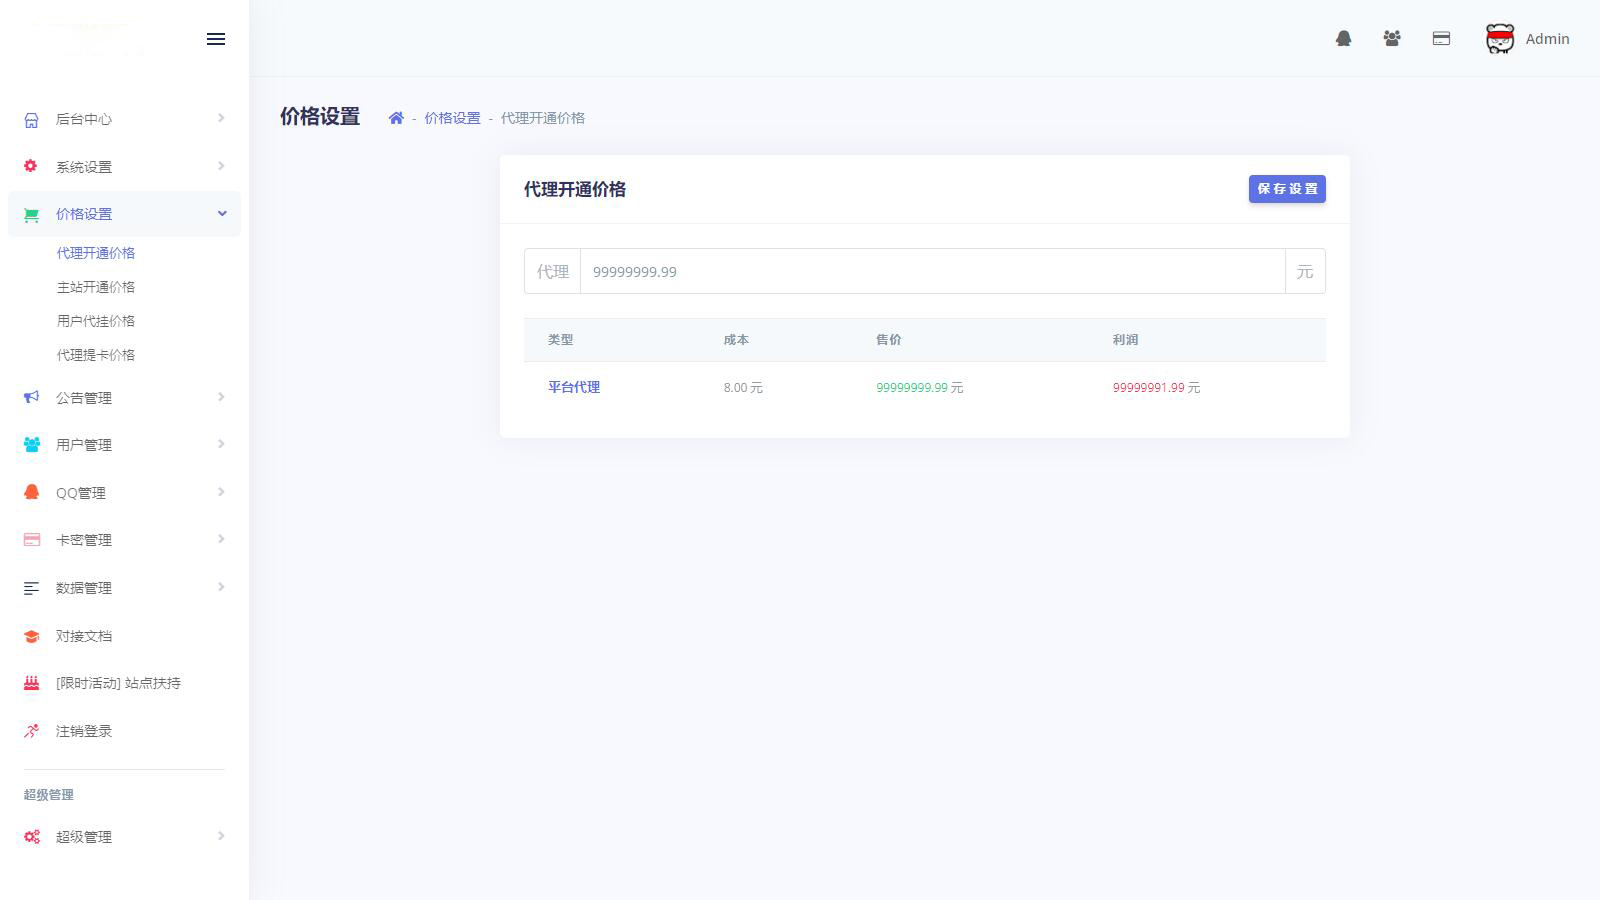The image size is (1600, 900).
Task: Select 主站开通价格 submenu item
Action: (x=96, y=287)
